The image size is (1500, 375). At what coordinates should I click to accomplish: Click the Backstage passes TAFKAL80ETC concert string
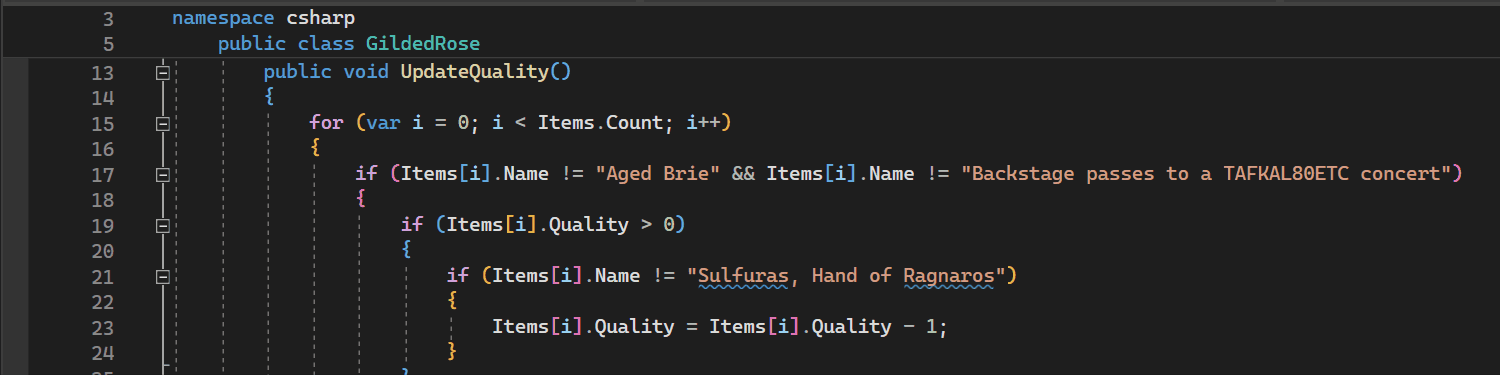[1206, 174]
